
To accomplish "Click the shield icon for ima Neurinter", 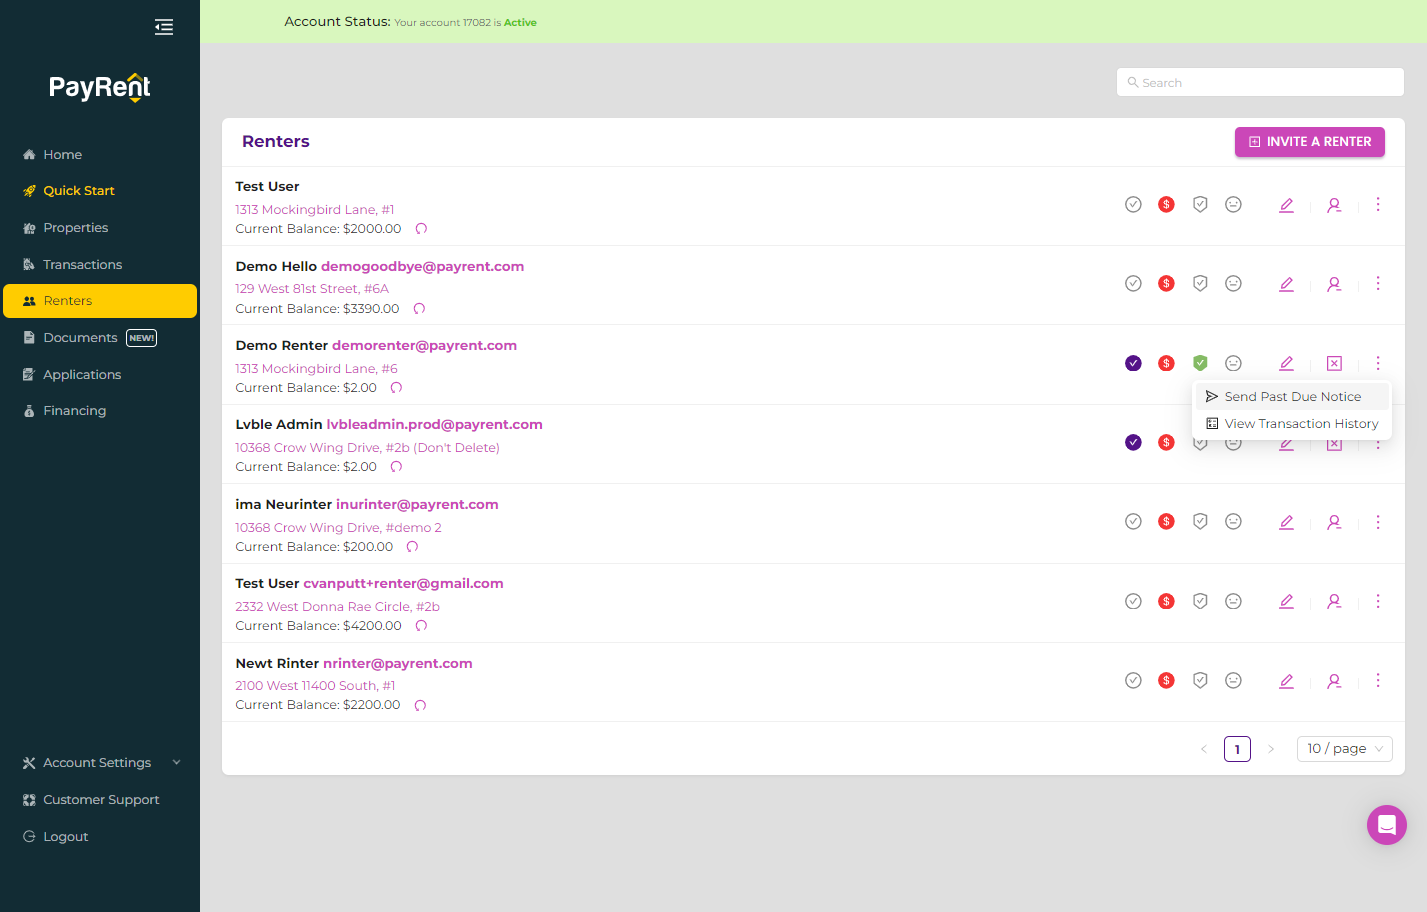I will [1200, 521].
